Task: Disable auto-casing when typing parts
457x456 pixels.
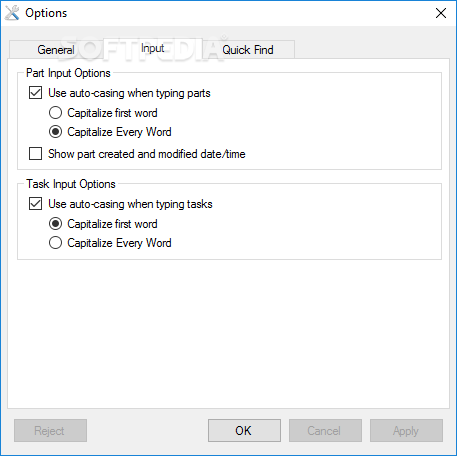Action: point(35,93)
